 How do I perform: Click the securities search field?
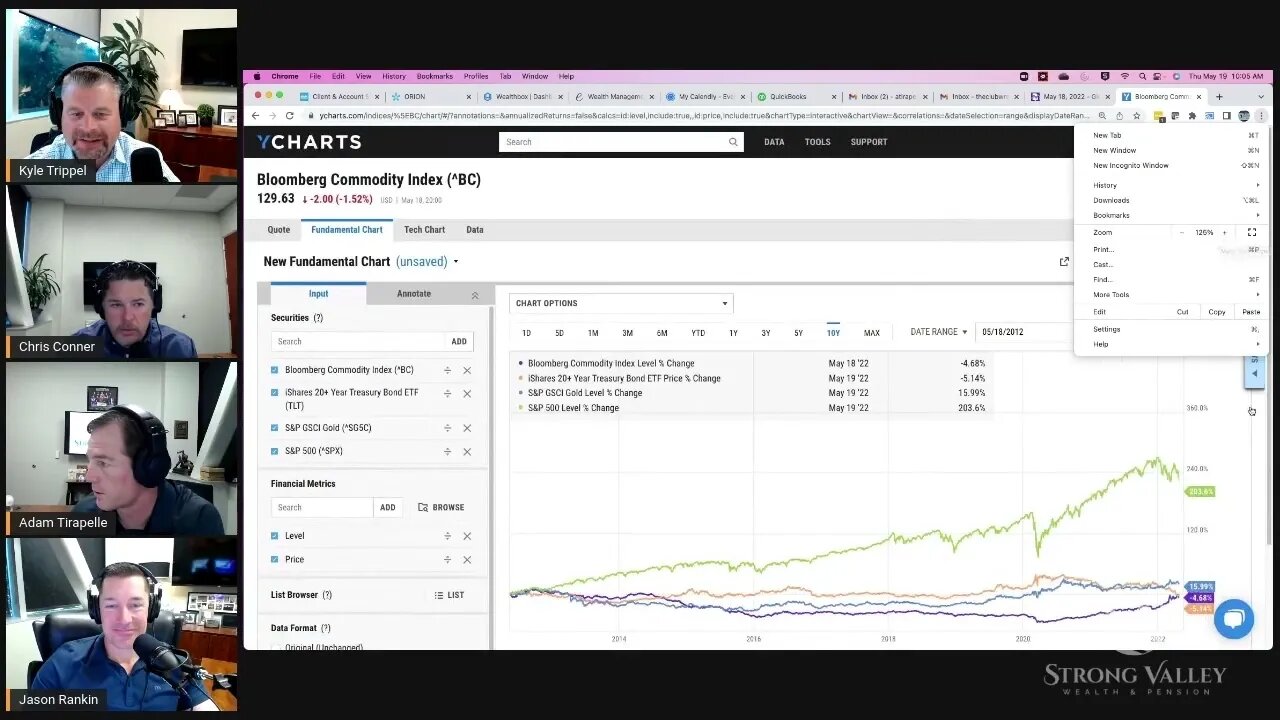point(358,342)
